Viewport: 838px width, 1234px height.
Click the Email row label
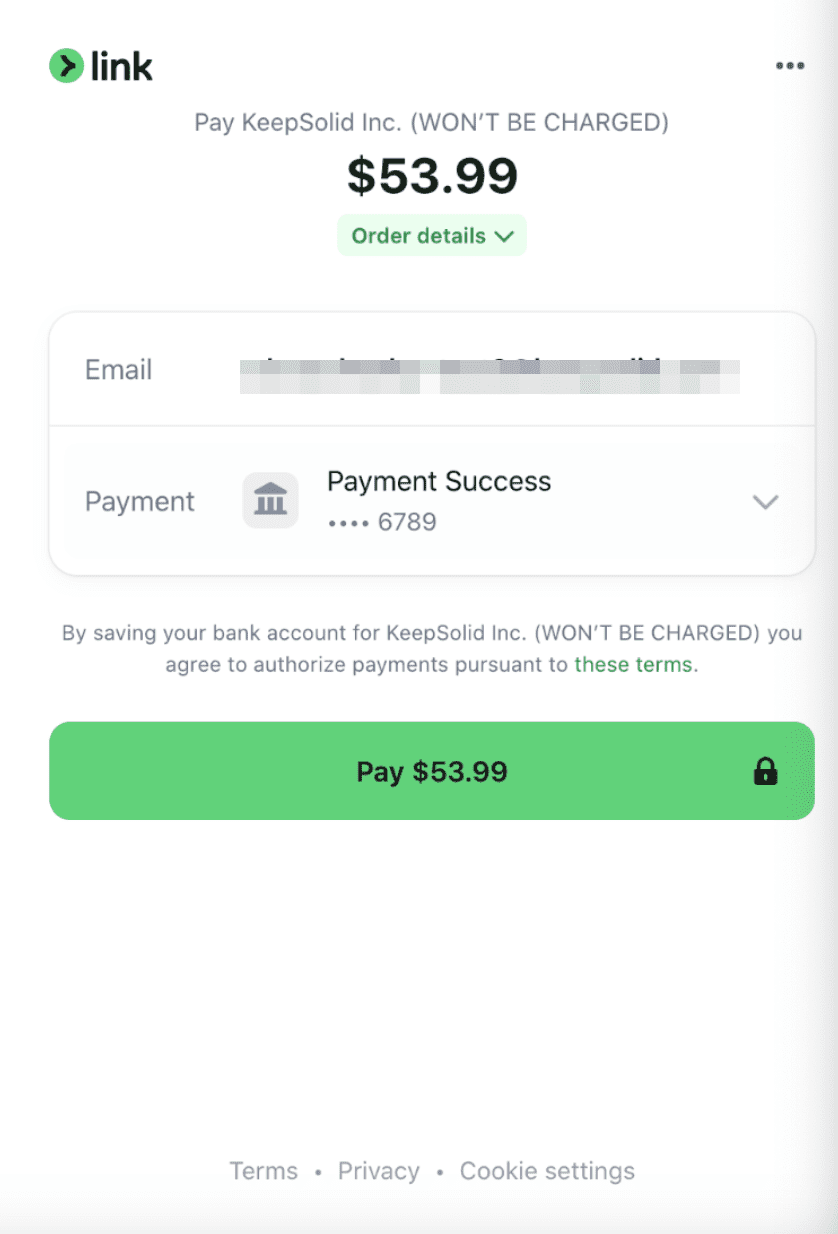point(118,370)
